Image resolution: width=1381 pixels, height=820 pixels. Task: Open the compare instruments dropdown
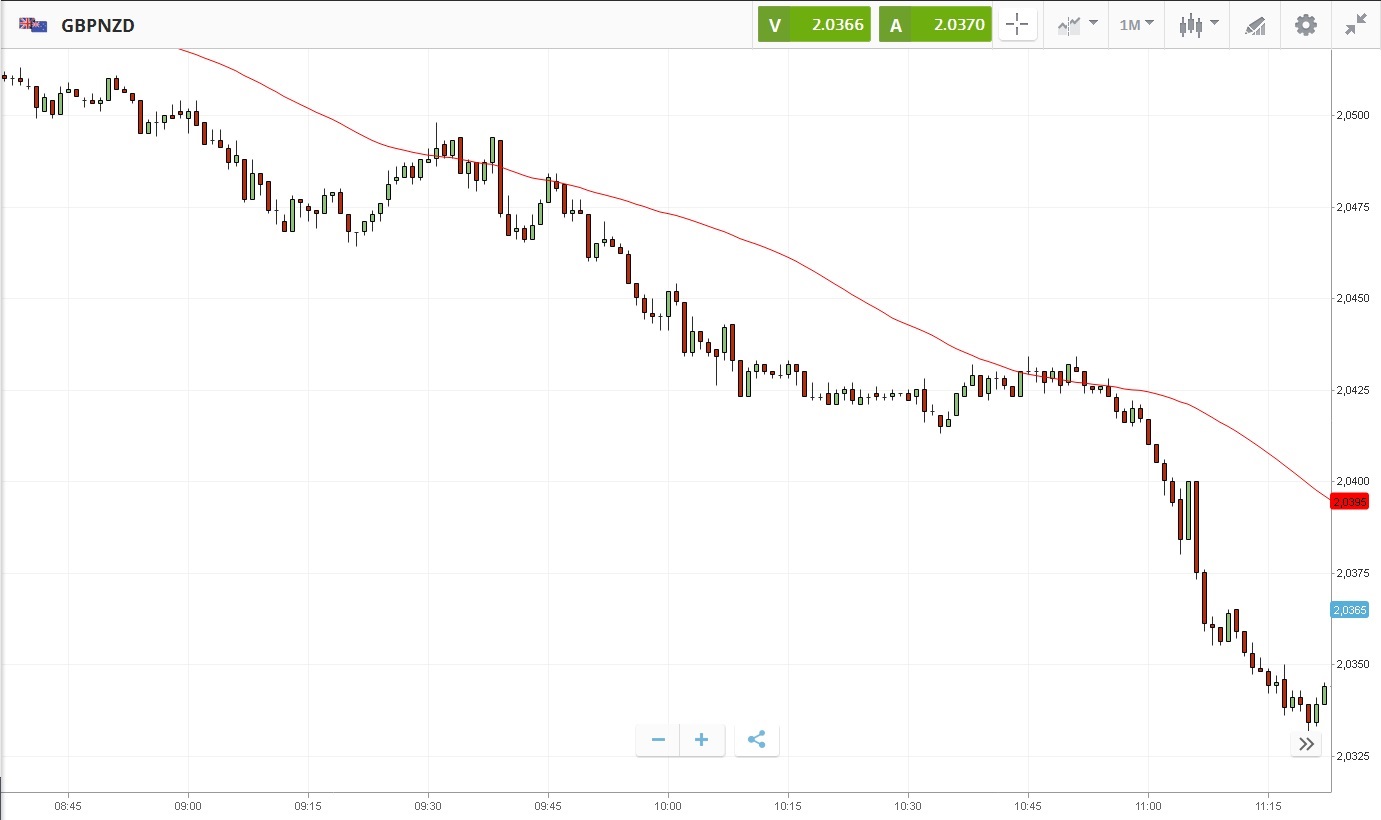(1077, 25)
